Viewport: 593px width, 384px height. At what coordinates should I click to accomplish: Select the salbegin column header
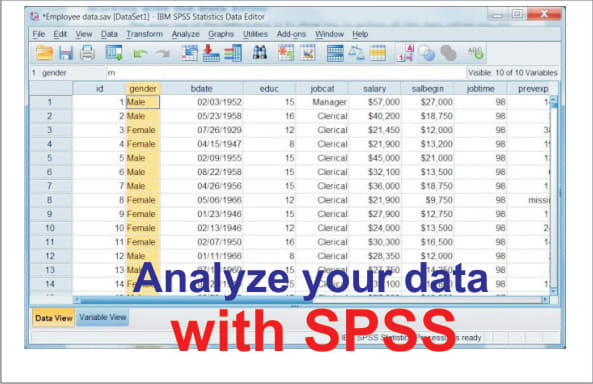tap(428, 89)
